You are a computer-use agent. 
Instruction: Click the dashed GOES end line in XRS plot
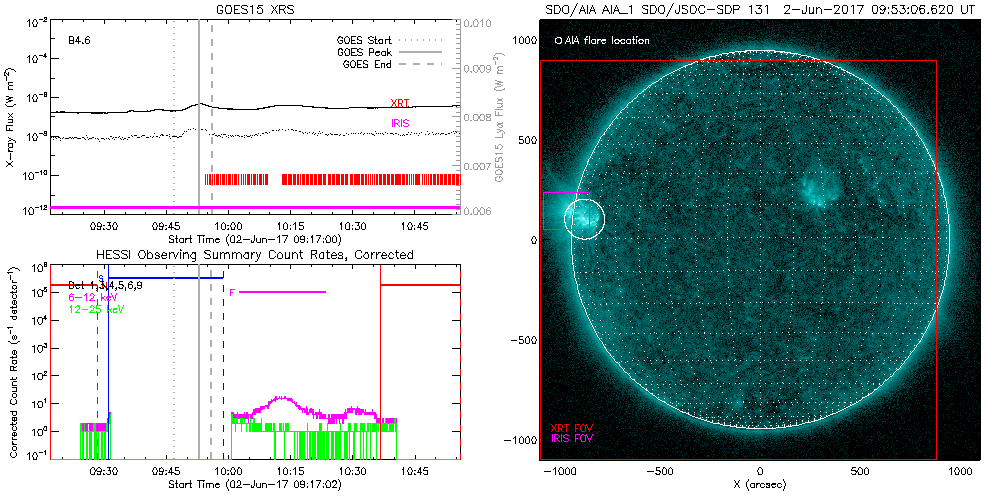pos(212,150)
